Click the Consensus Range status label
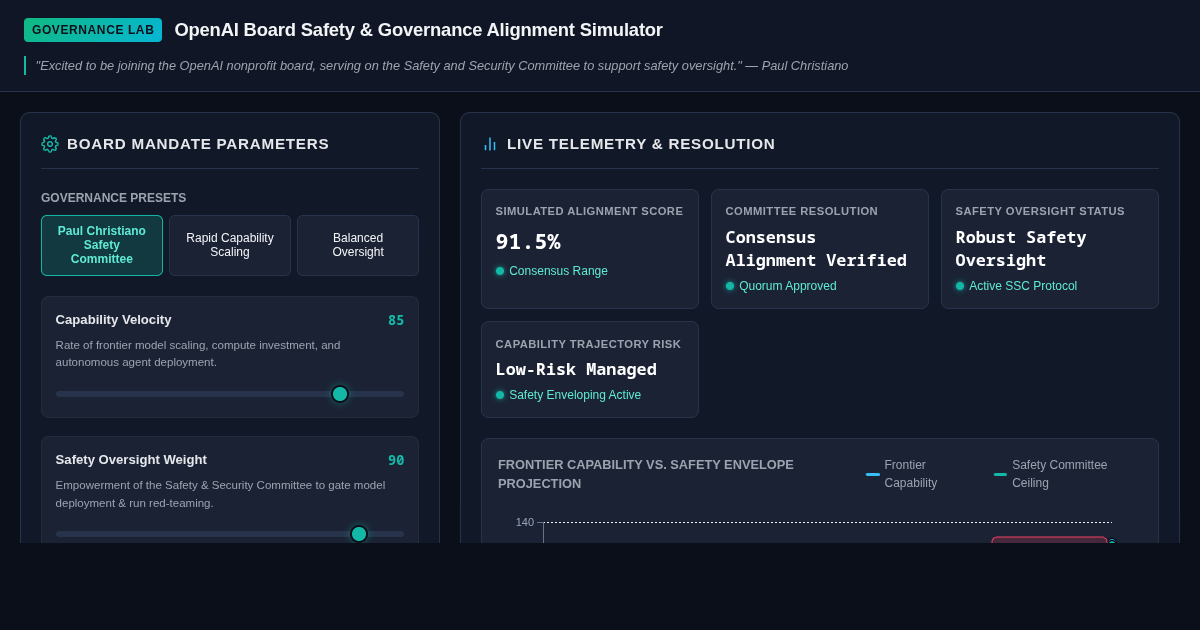This screenshot has width=1200, height=630. click(558, 271)
